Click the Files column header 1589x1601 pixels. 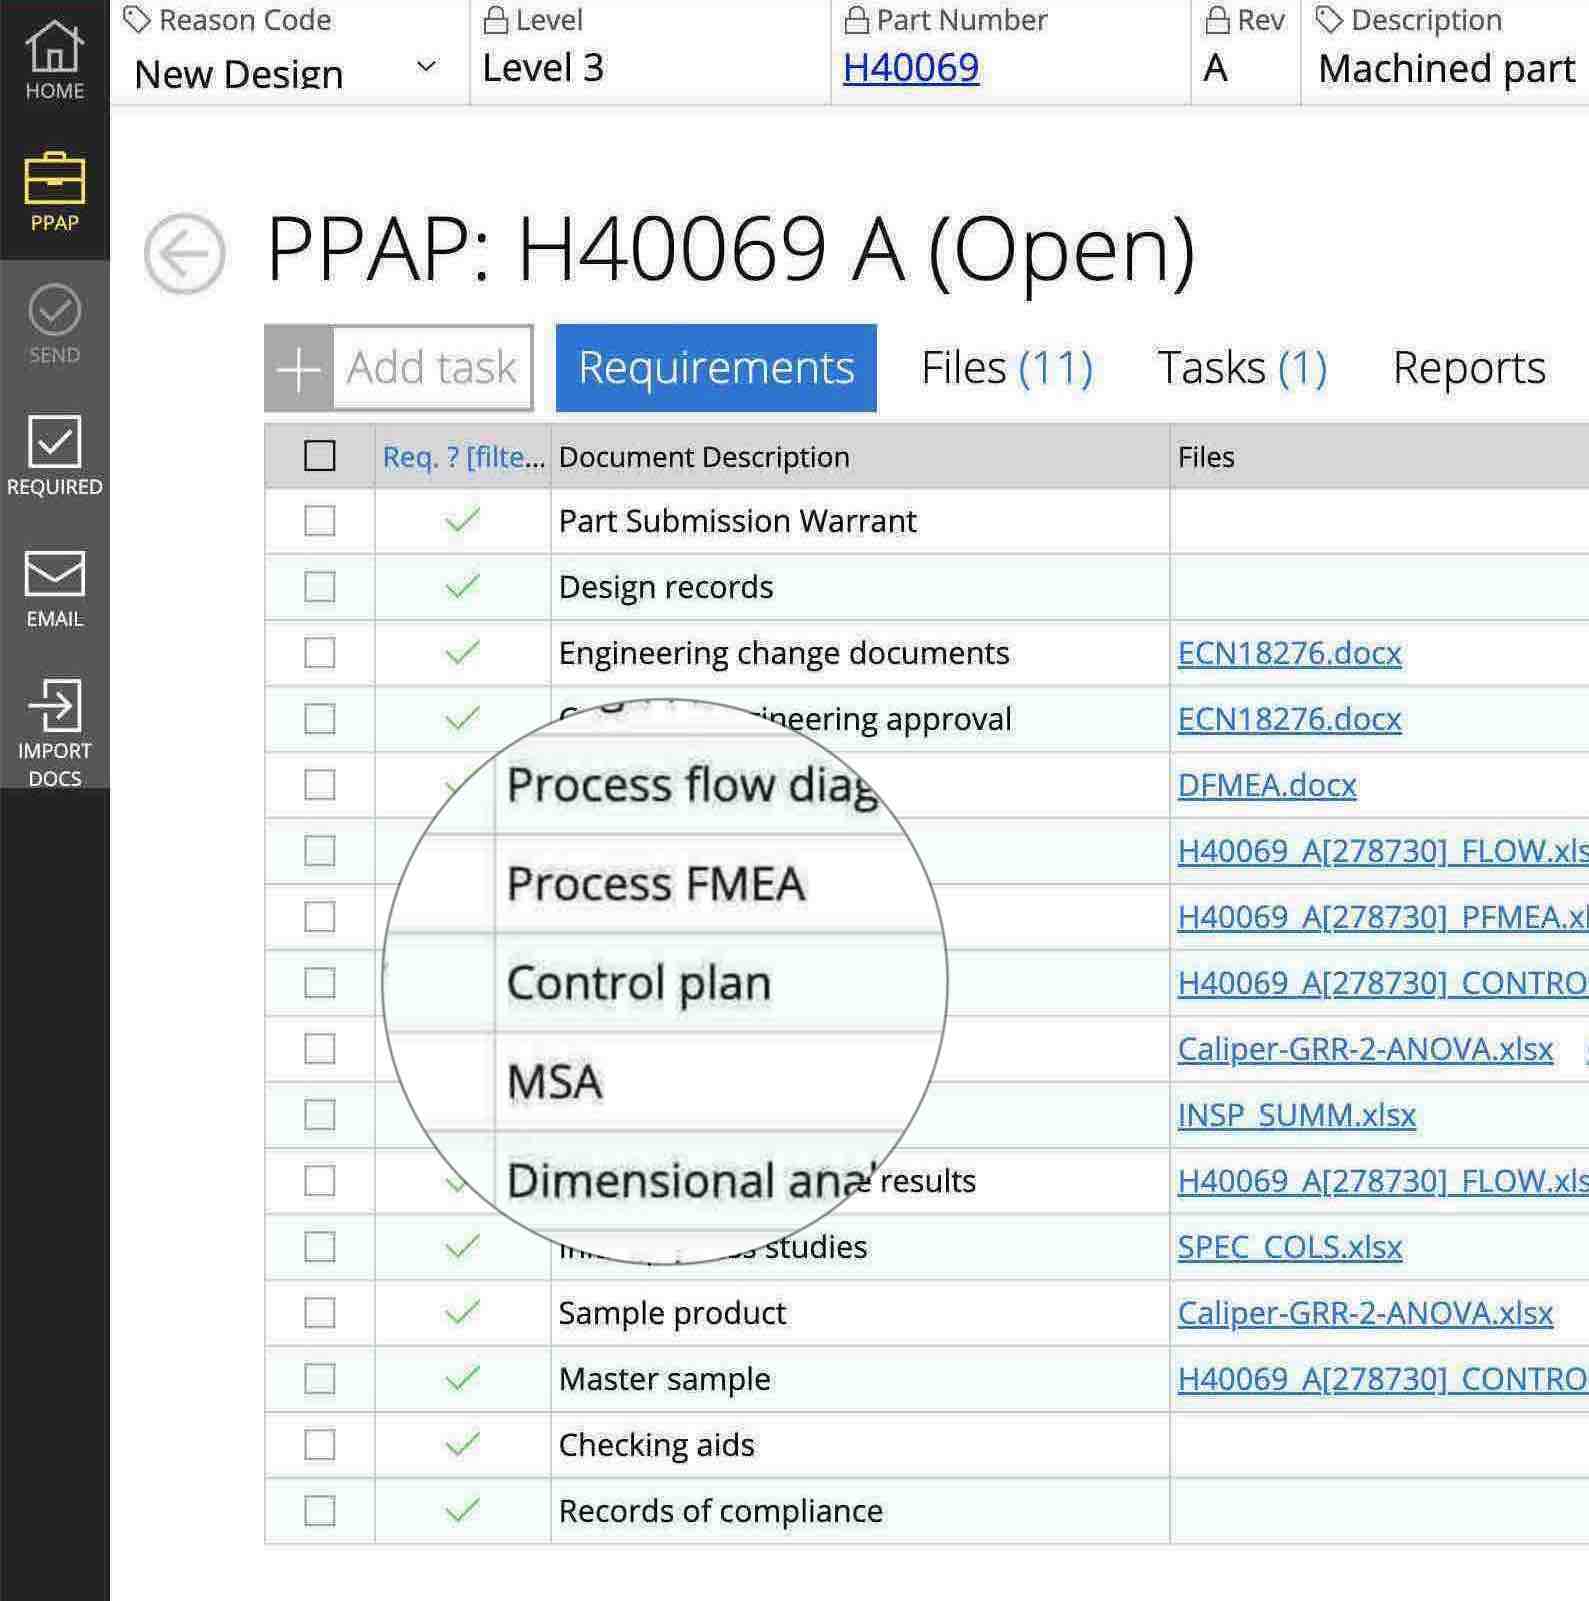(x=1379, y=457)
